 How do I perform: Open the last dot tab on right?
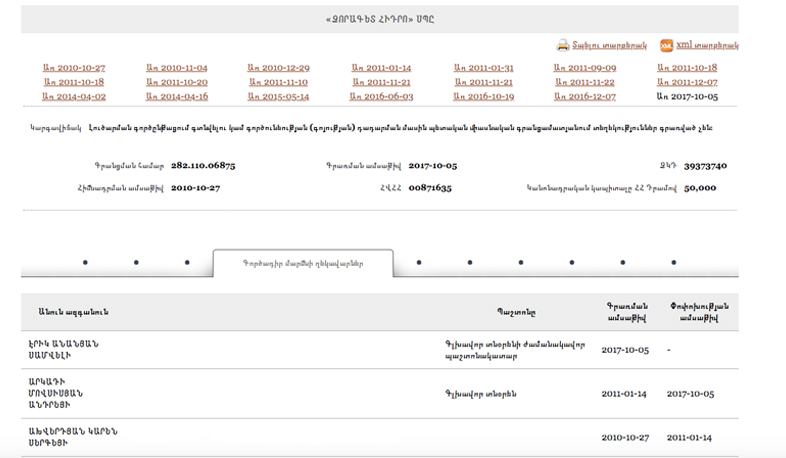coord(674,263)
